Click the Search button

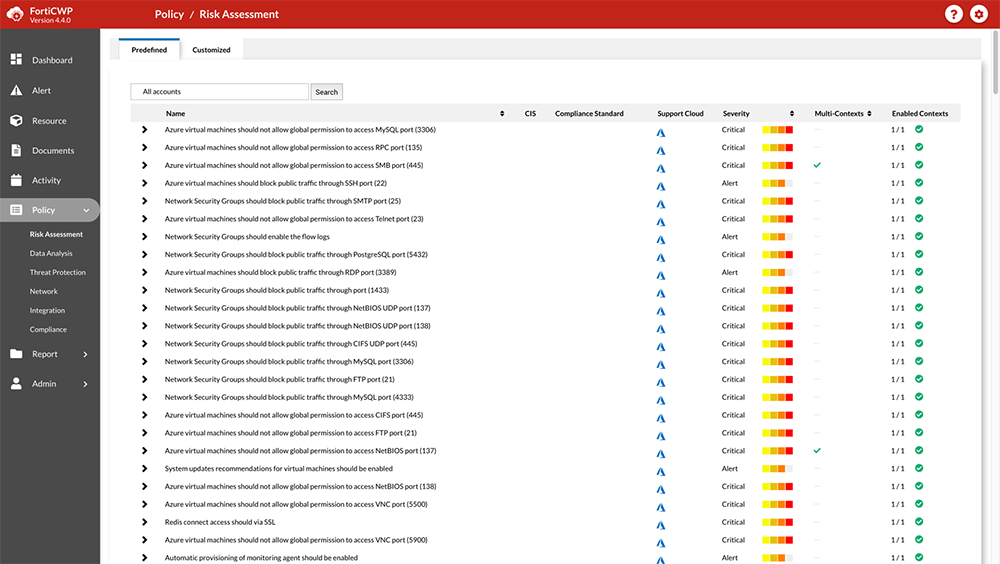[327, 92]
